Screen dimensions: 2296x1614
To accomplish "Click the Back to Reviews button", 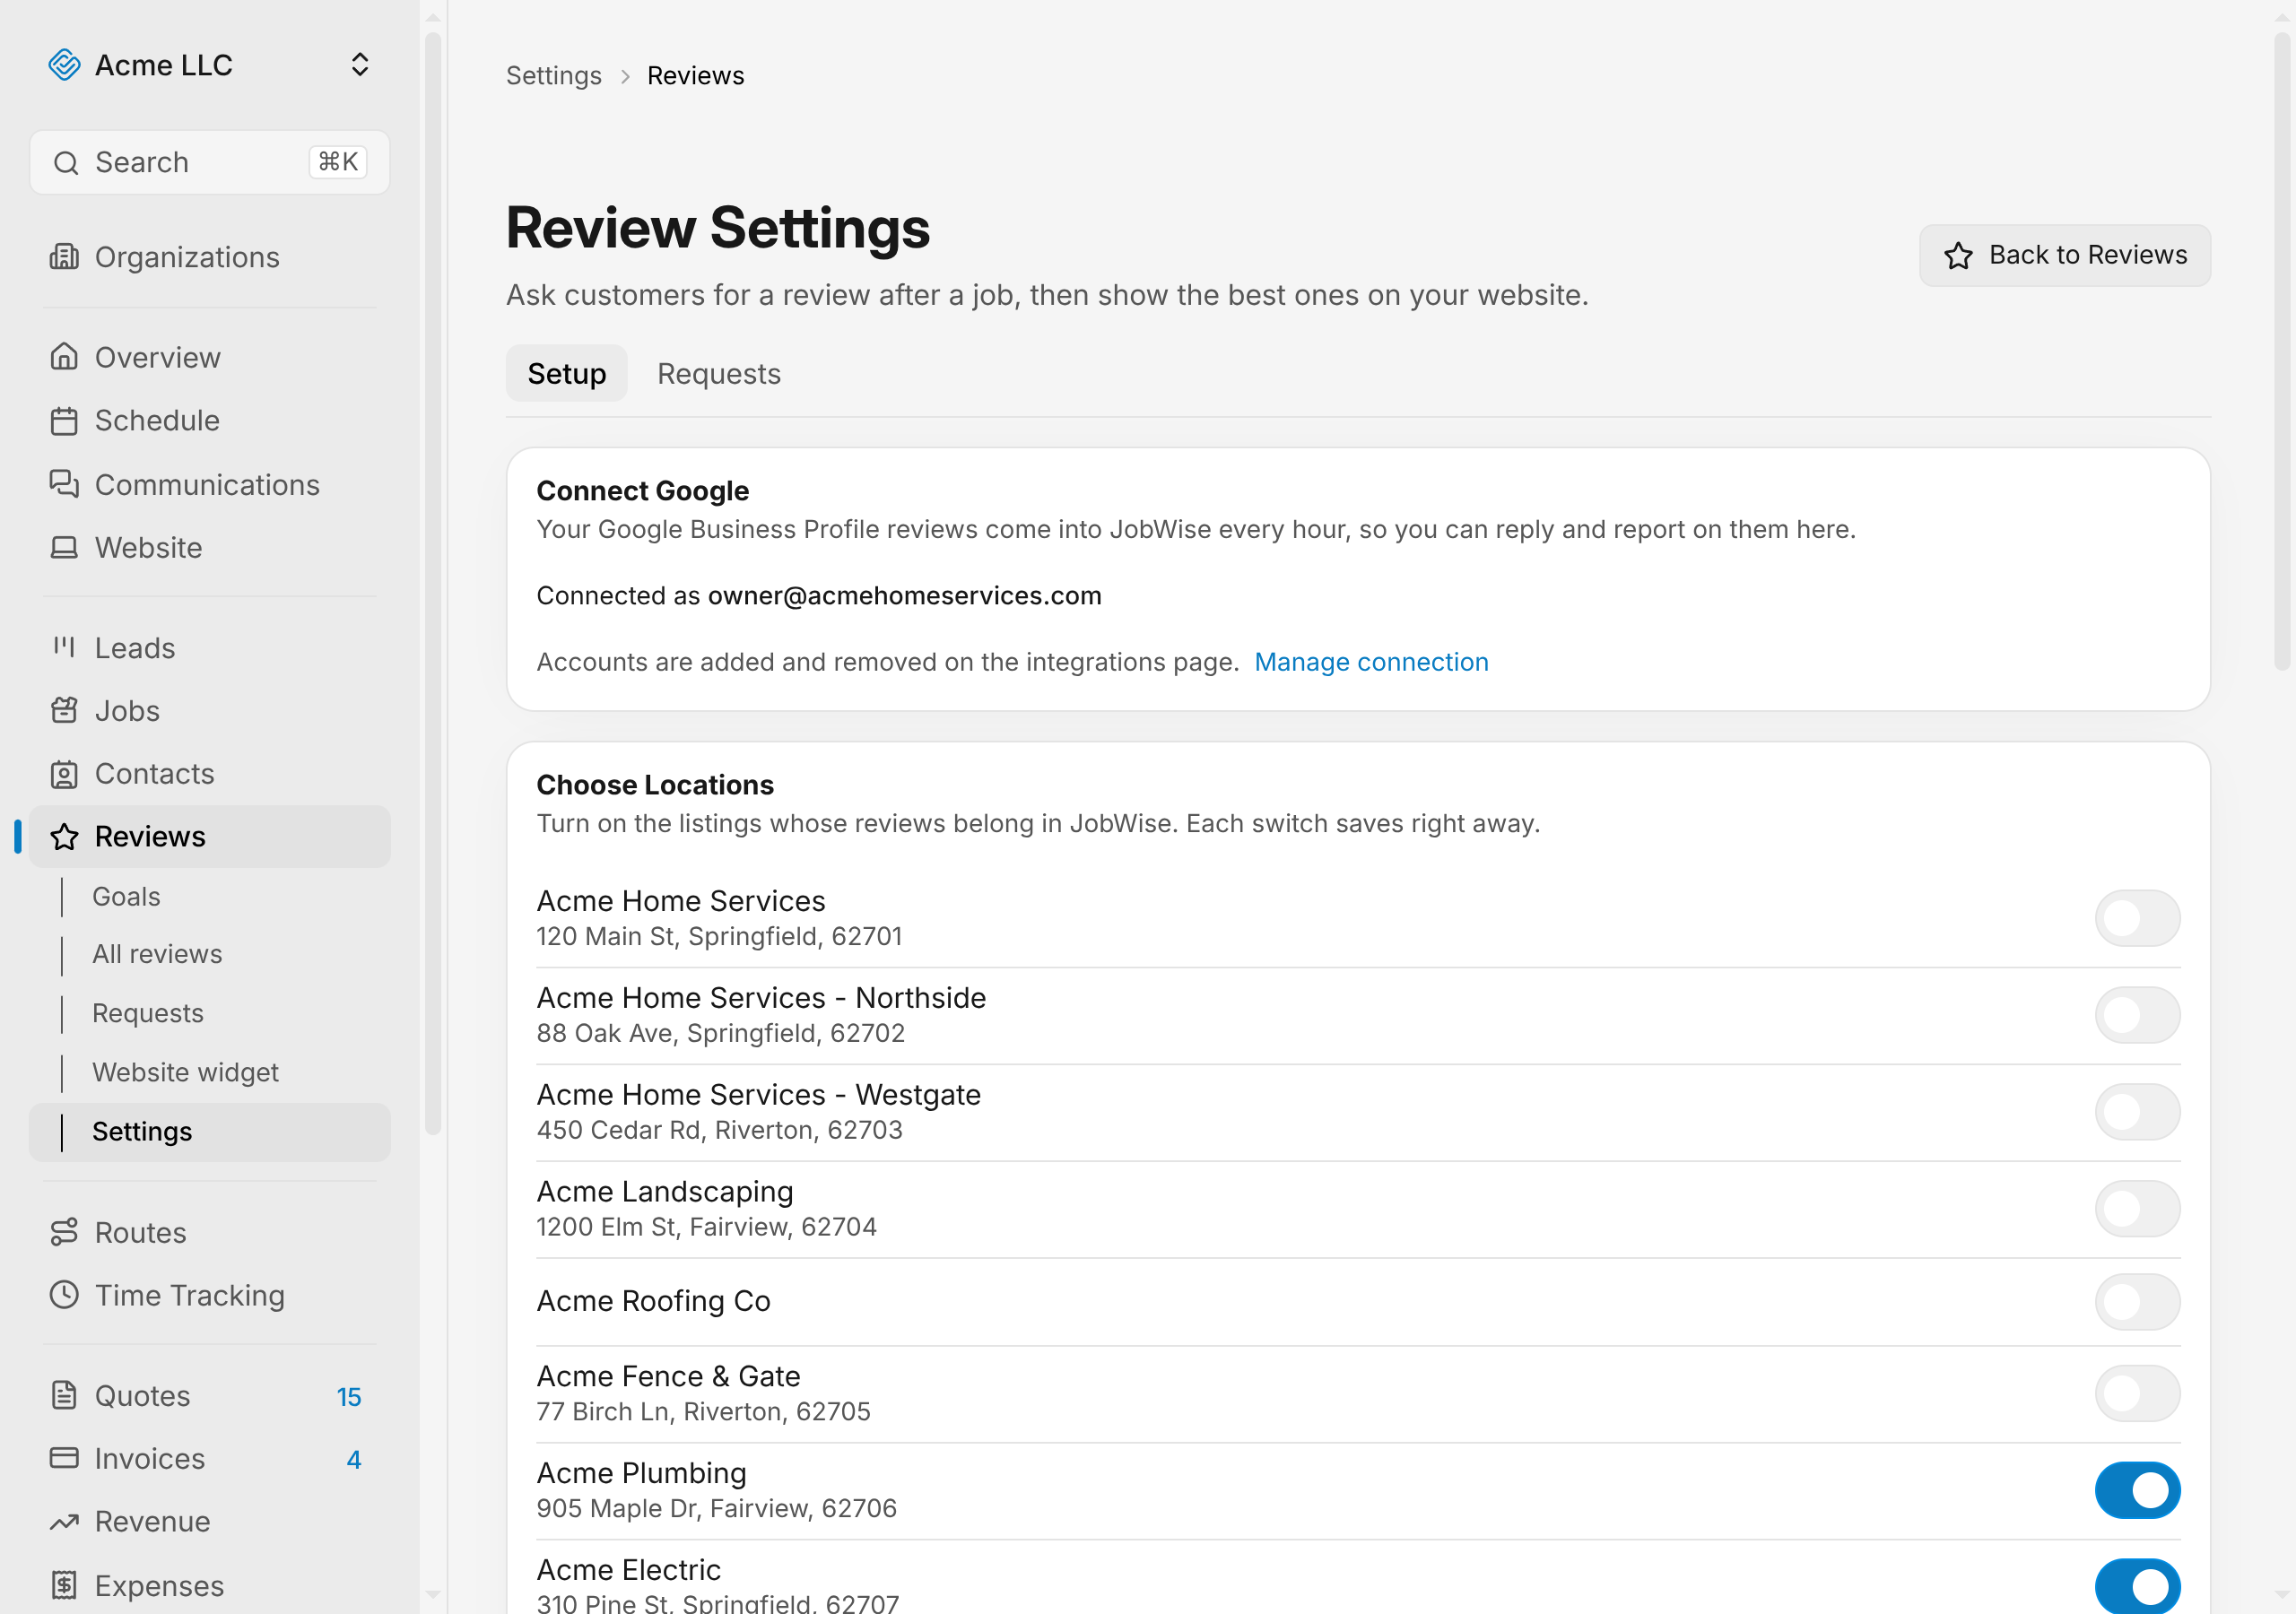I will click(2064, 255).
